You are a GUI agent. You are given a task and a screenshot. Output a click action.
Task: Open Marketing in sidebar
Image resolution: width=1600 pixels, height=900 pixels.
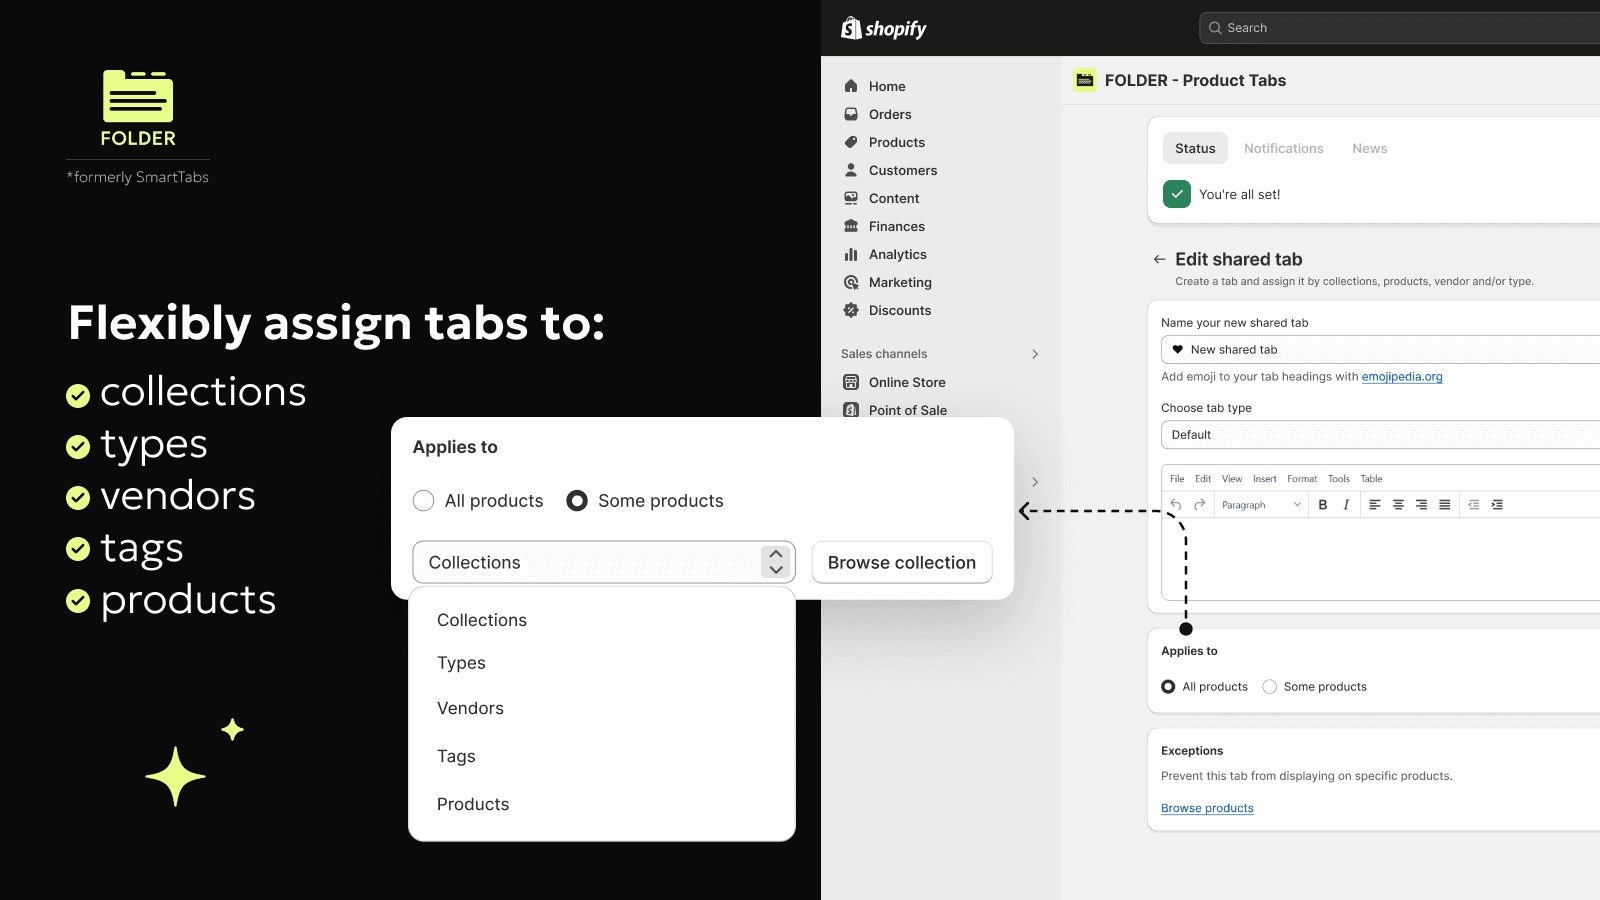900,282
